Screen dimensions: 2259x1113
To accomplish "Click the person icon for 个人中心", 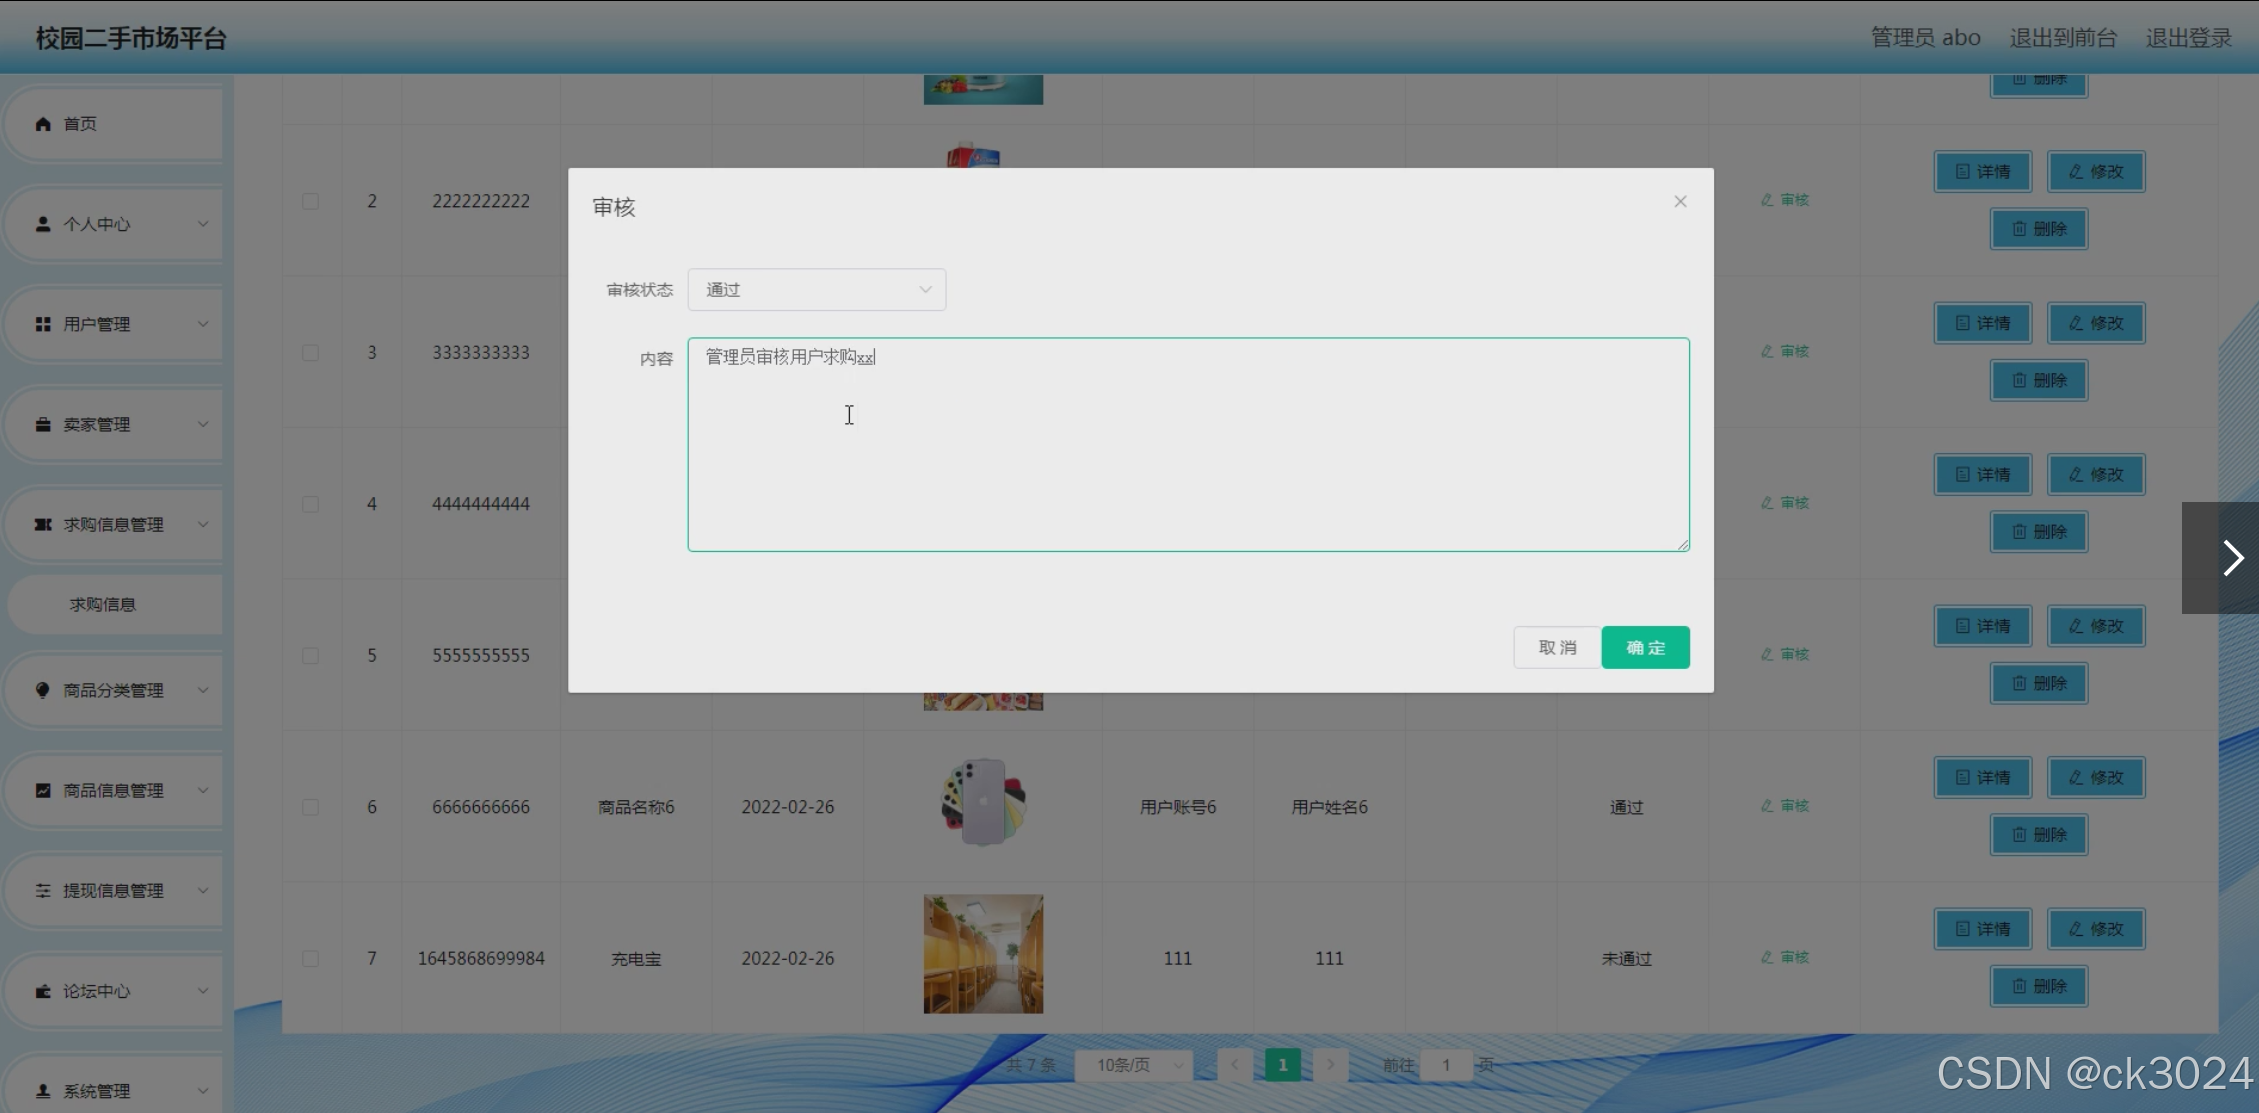I will tap(43, 224).
